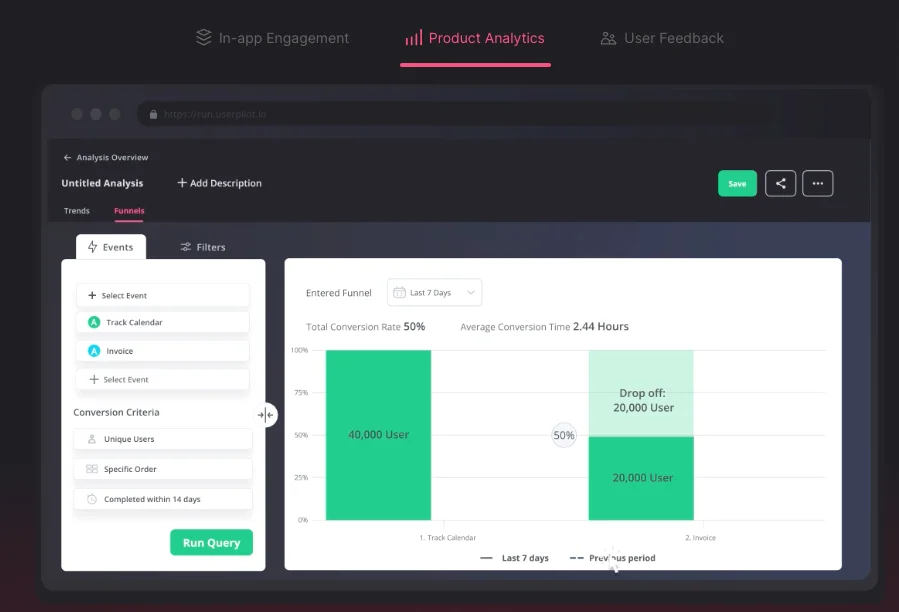Viewport: 899px width, 612px height.
Task: Click the 2. Invoice axis label
Action: tap(701, 537)
